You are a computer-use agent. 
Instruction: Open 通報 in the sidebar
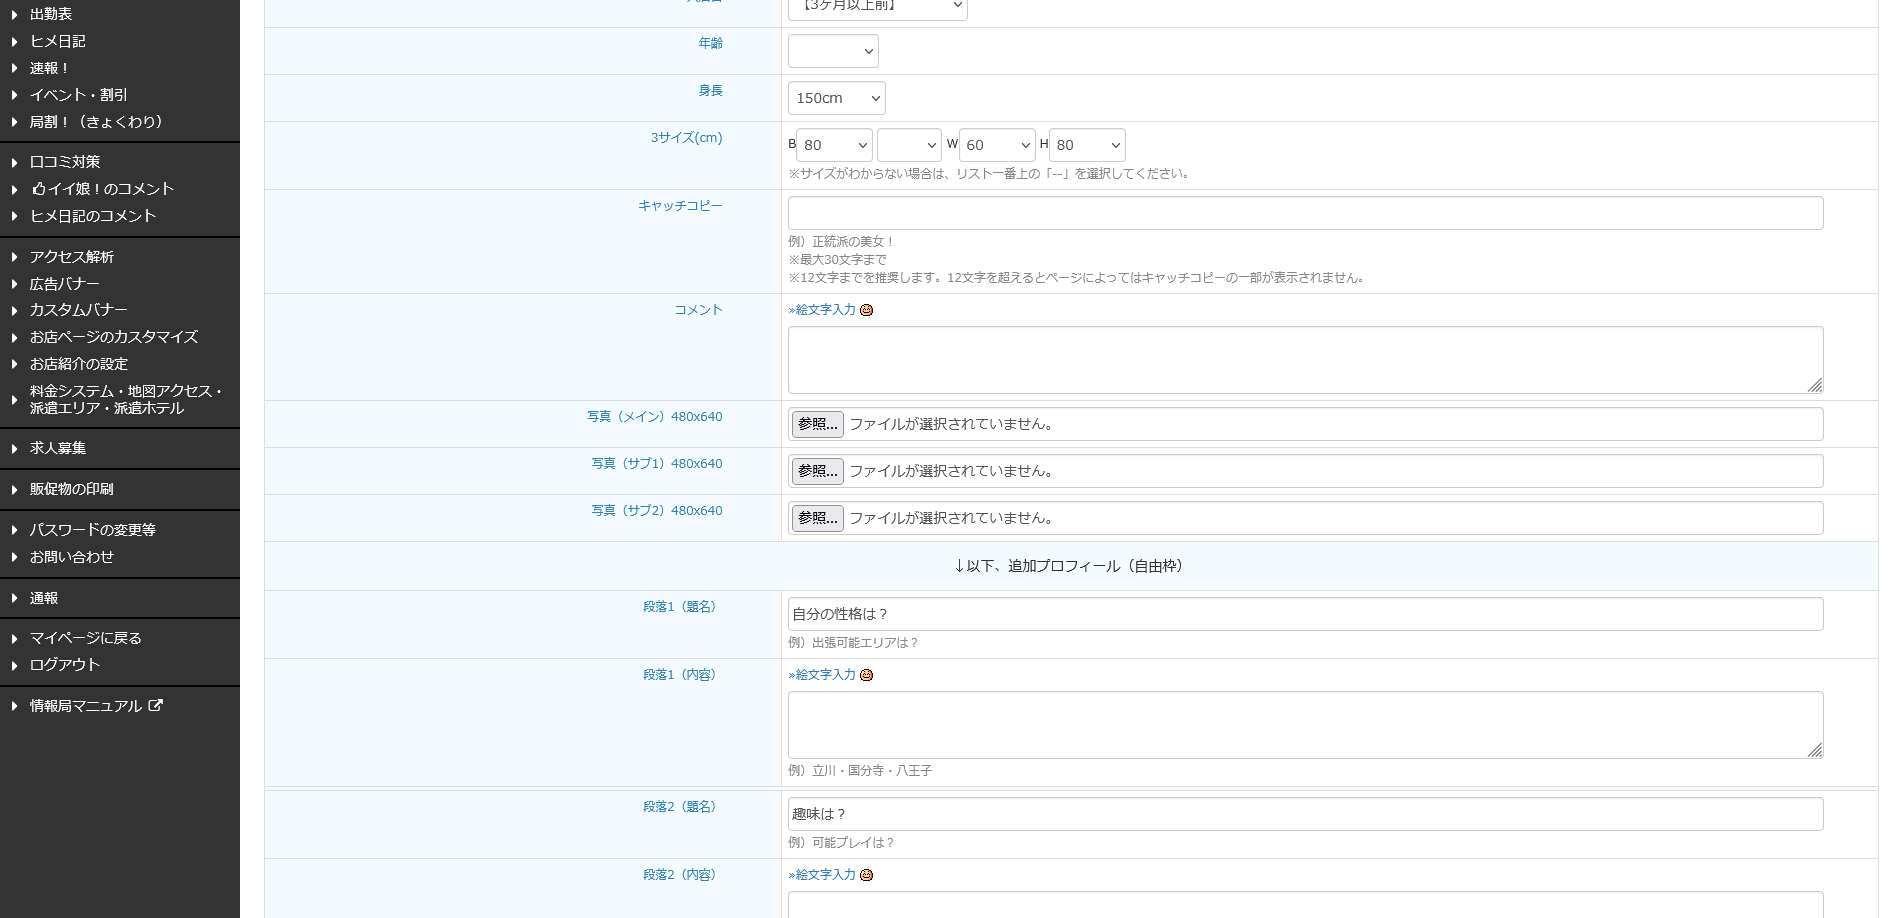tap(44, 598)
